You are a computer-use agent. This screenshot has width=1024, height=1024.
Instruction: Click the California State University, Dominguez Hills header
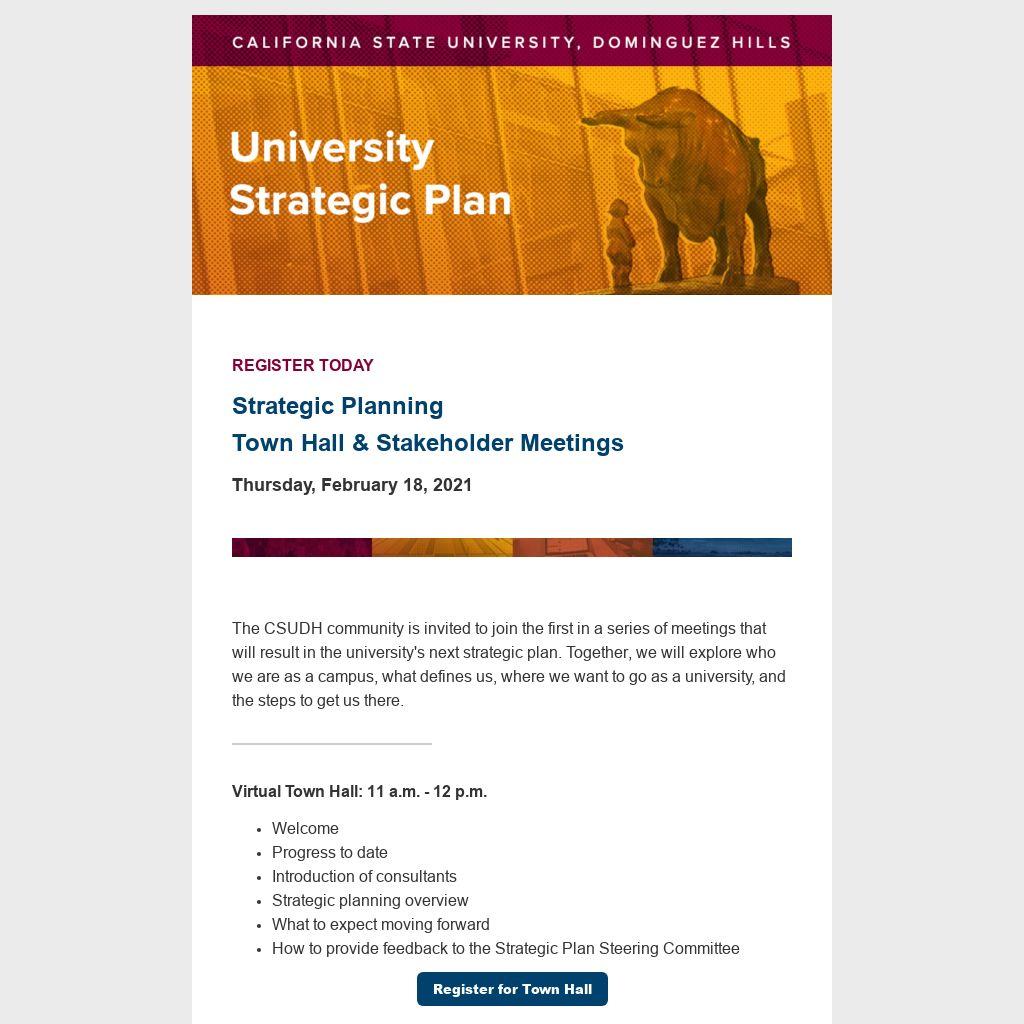(512, 42)
